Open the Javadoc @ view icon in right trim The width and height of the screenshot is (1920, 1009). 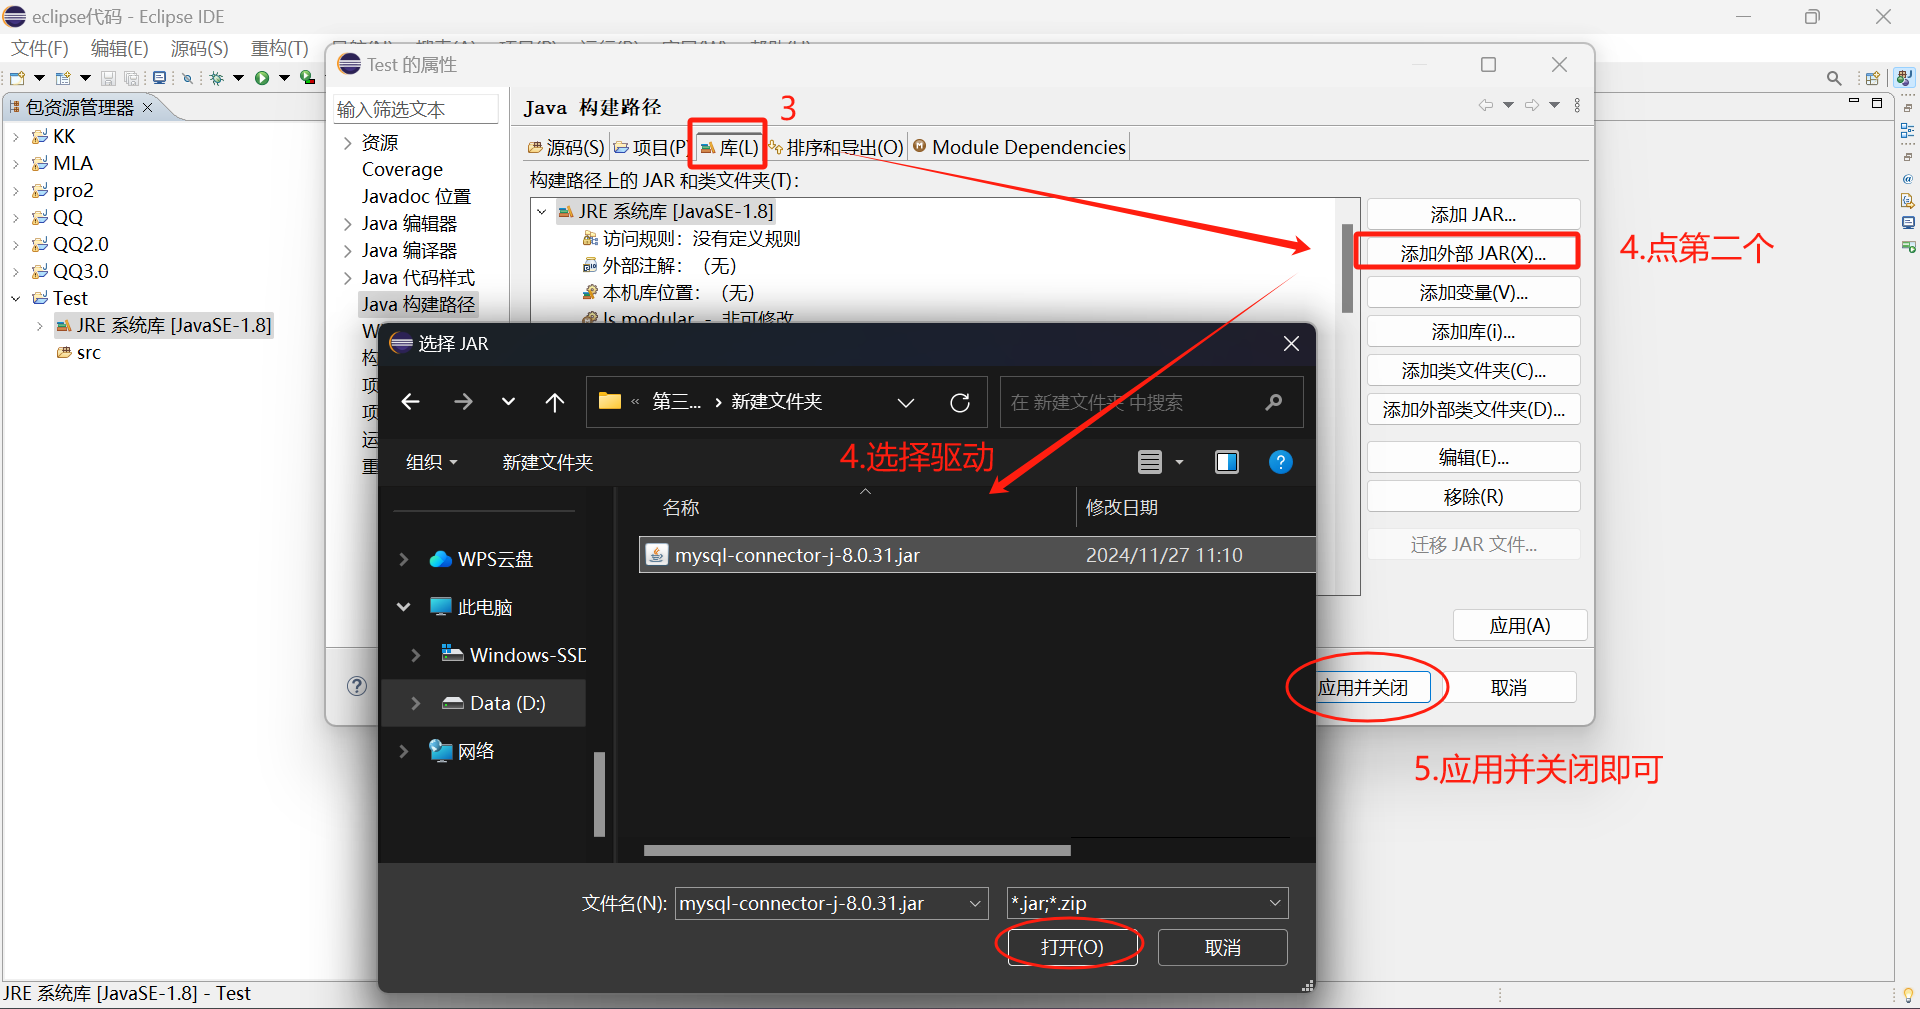pos(1907,179)
